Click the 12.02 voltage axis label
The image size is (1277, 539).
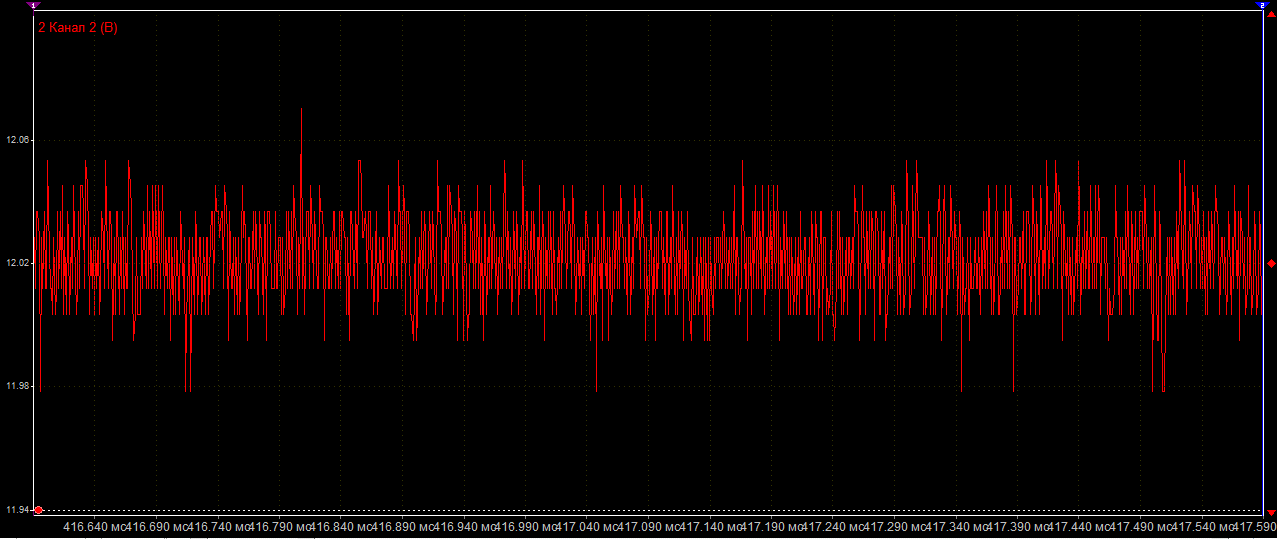click(x=18, y=263)
